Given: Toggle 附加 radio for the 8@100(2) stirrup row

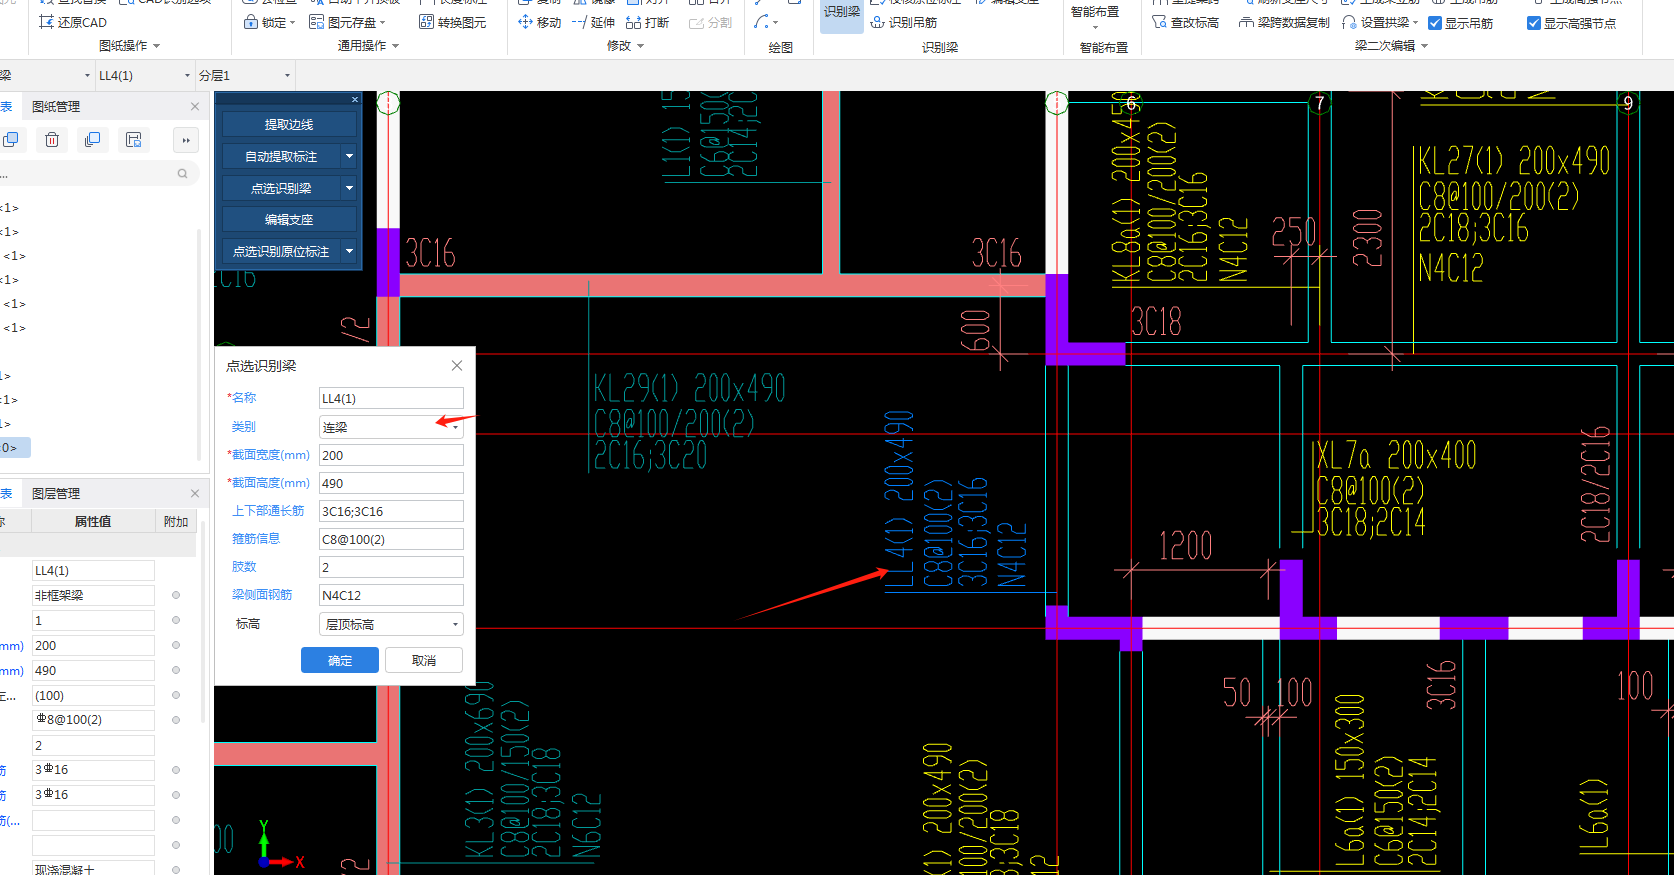Looking at the screenshot, I should click(176, 720).
